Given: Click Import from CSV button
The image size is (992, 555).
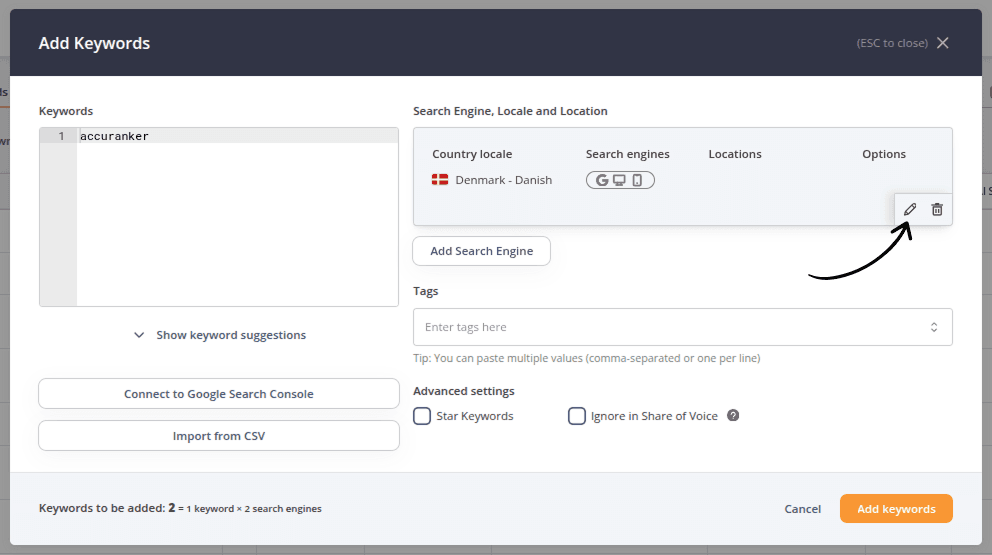Looking at the screenshot, I should (x=219, y=436).
